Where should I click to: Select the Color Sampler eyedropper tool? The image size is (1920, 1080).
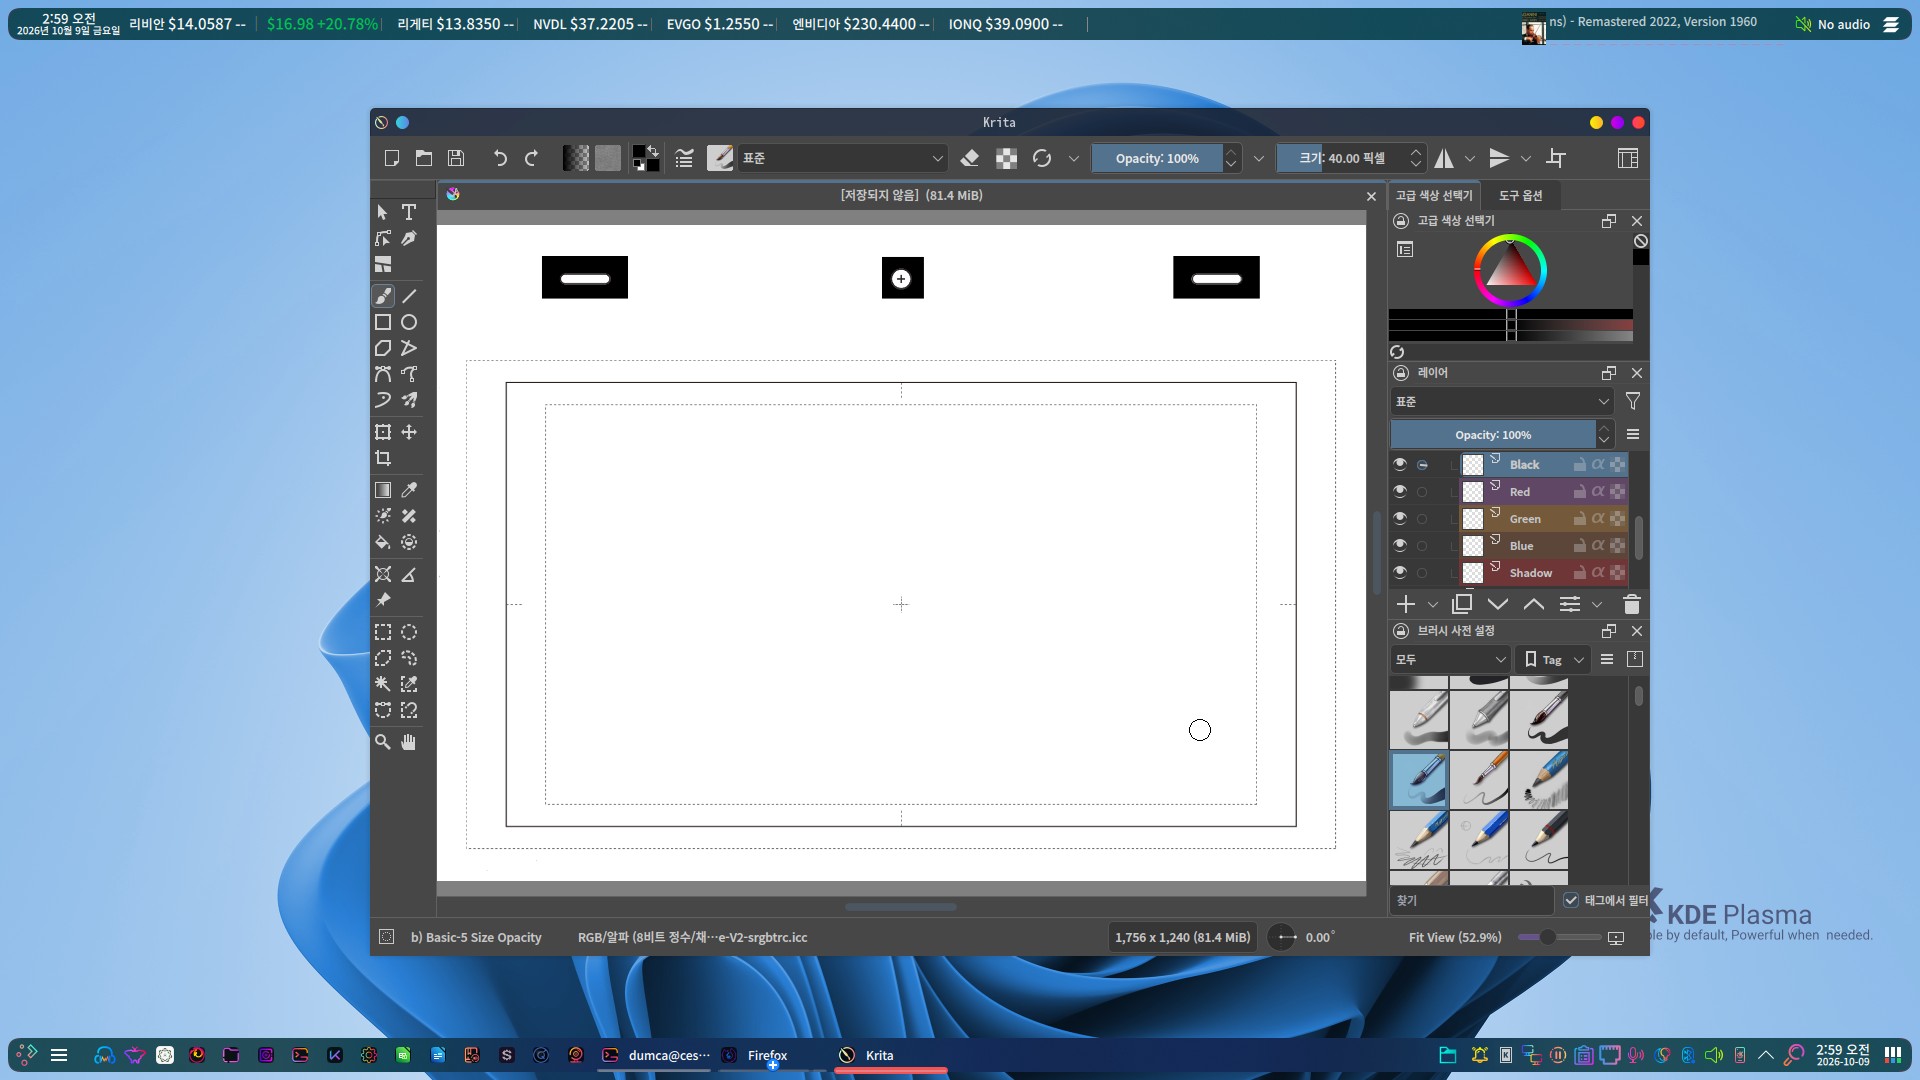[x=409, y=490]
